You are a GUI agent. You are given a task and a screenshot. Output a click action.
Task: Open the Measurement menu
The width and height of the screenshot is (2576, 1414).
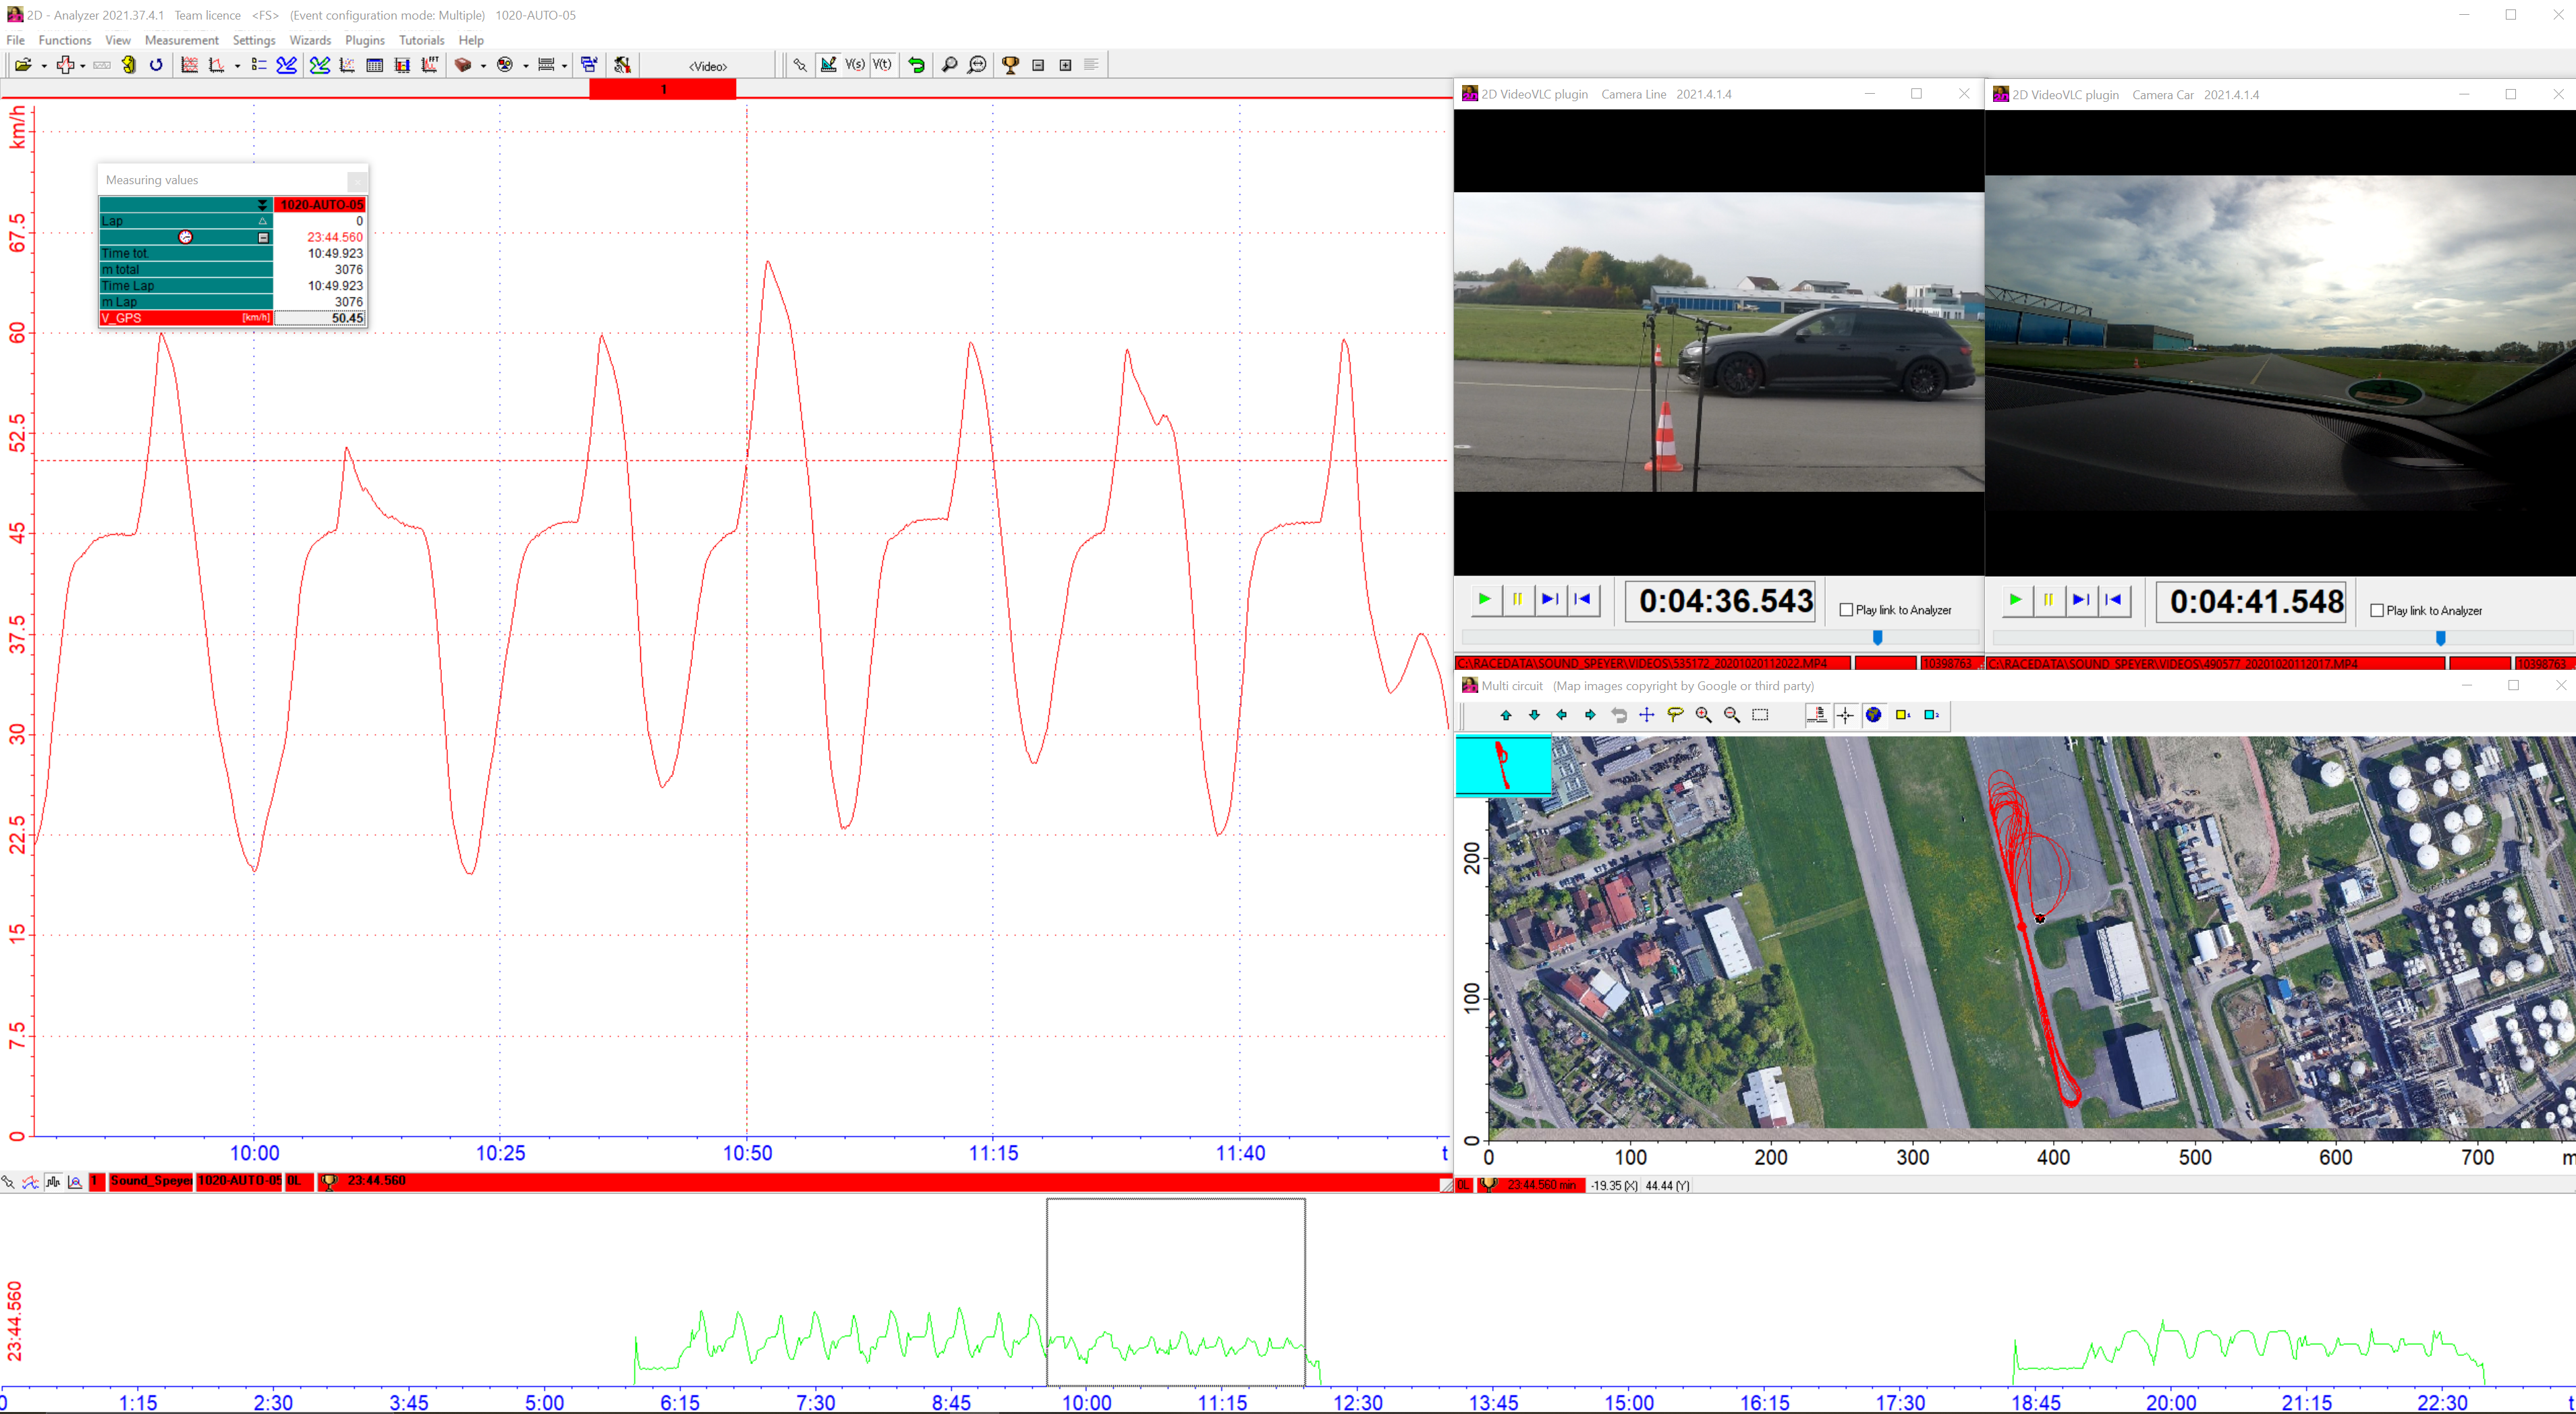coord(181,40)
